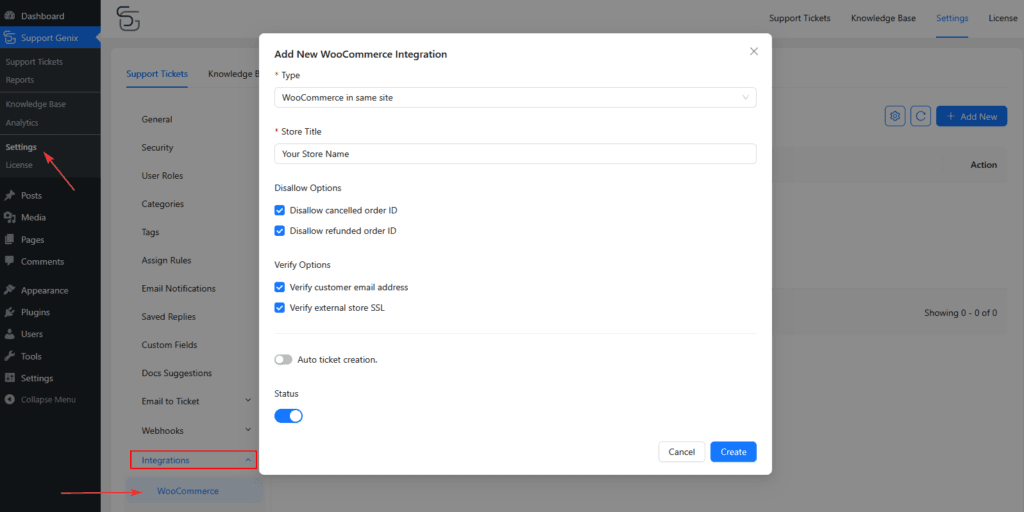Open Reports in WordPress submenu
The image size is (1024, 512).
tap(20, 80)
